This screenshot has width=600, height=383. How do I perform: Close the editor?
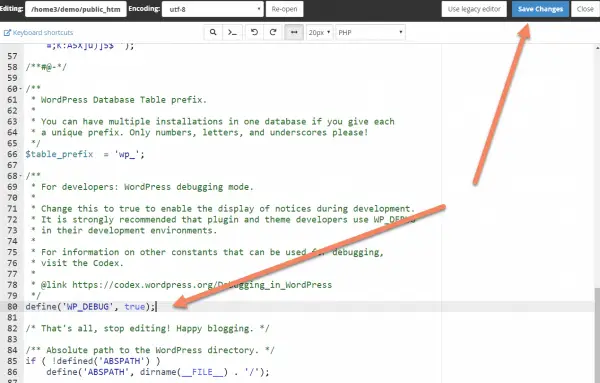coord(585,9)
